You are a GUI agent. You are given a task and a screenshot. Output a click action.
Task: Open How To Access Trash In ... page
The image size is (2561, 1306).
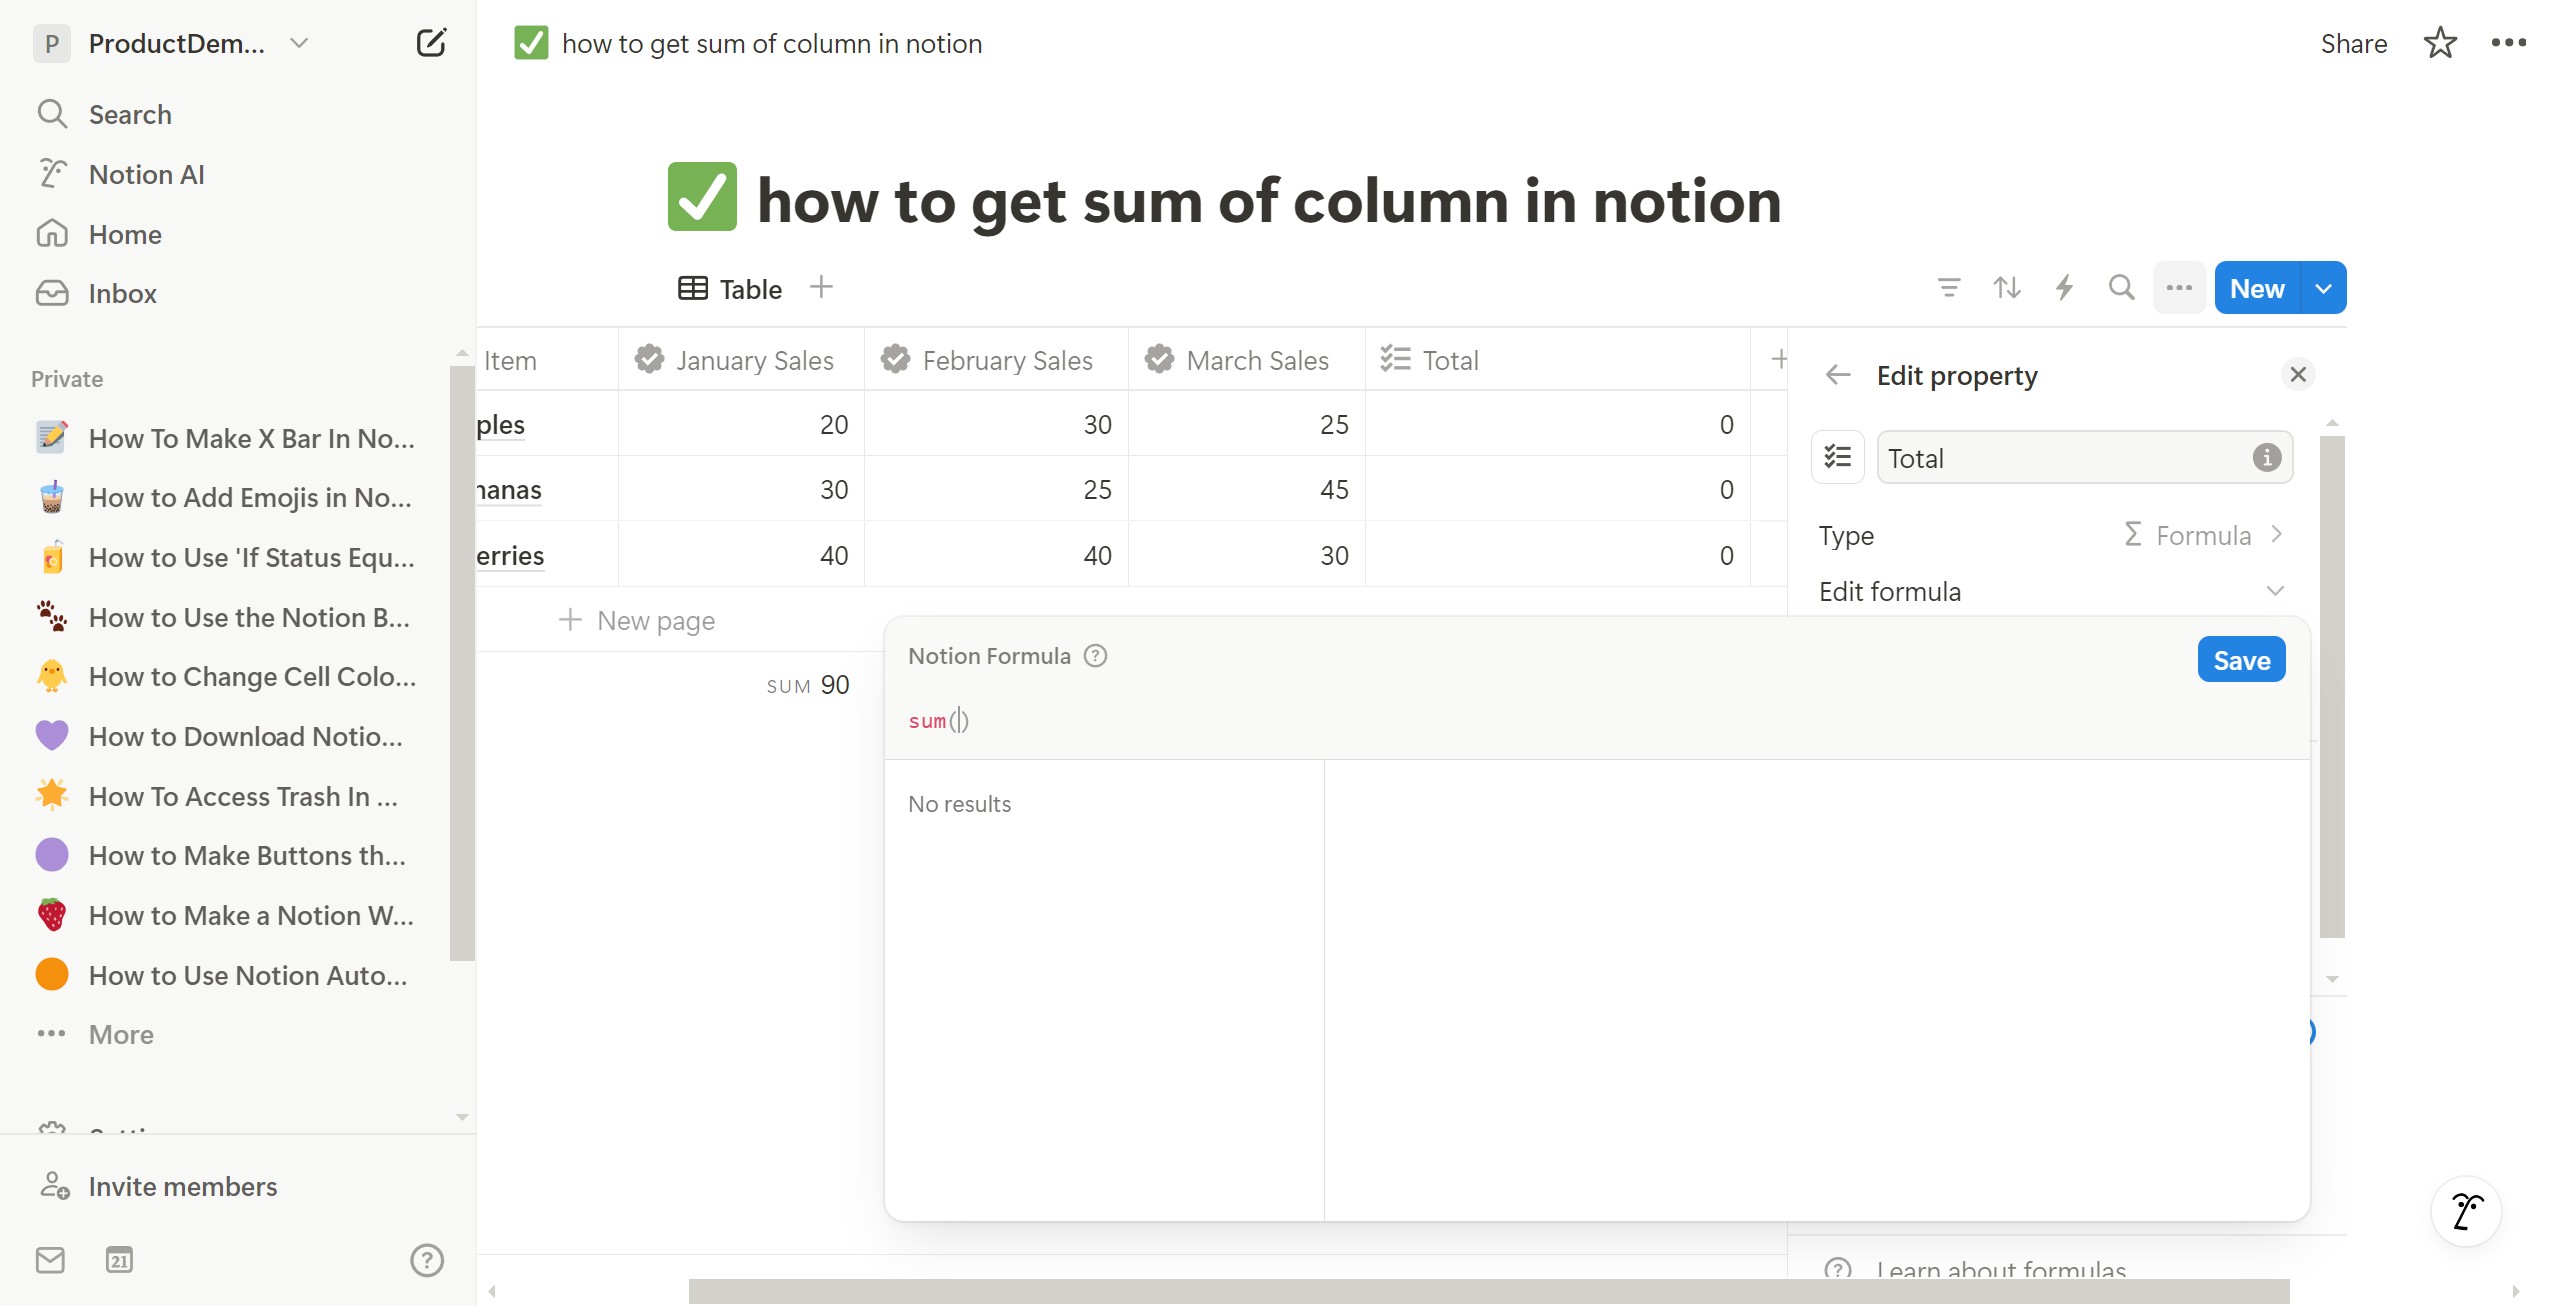(243, 796)
